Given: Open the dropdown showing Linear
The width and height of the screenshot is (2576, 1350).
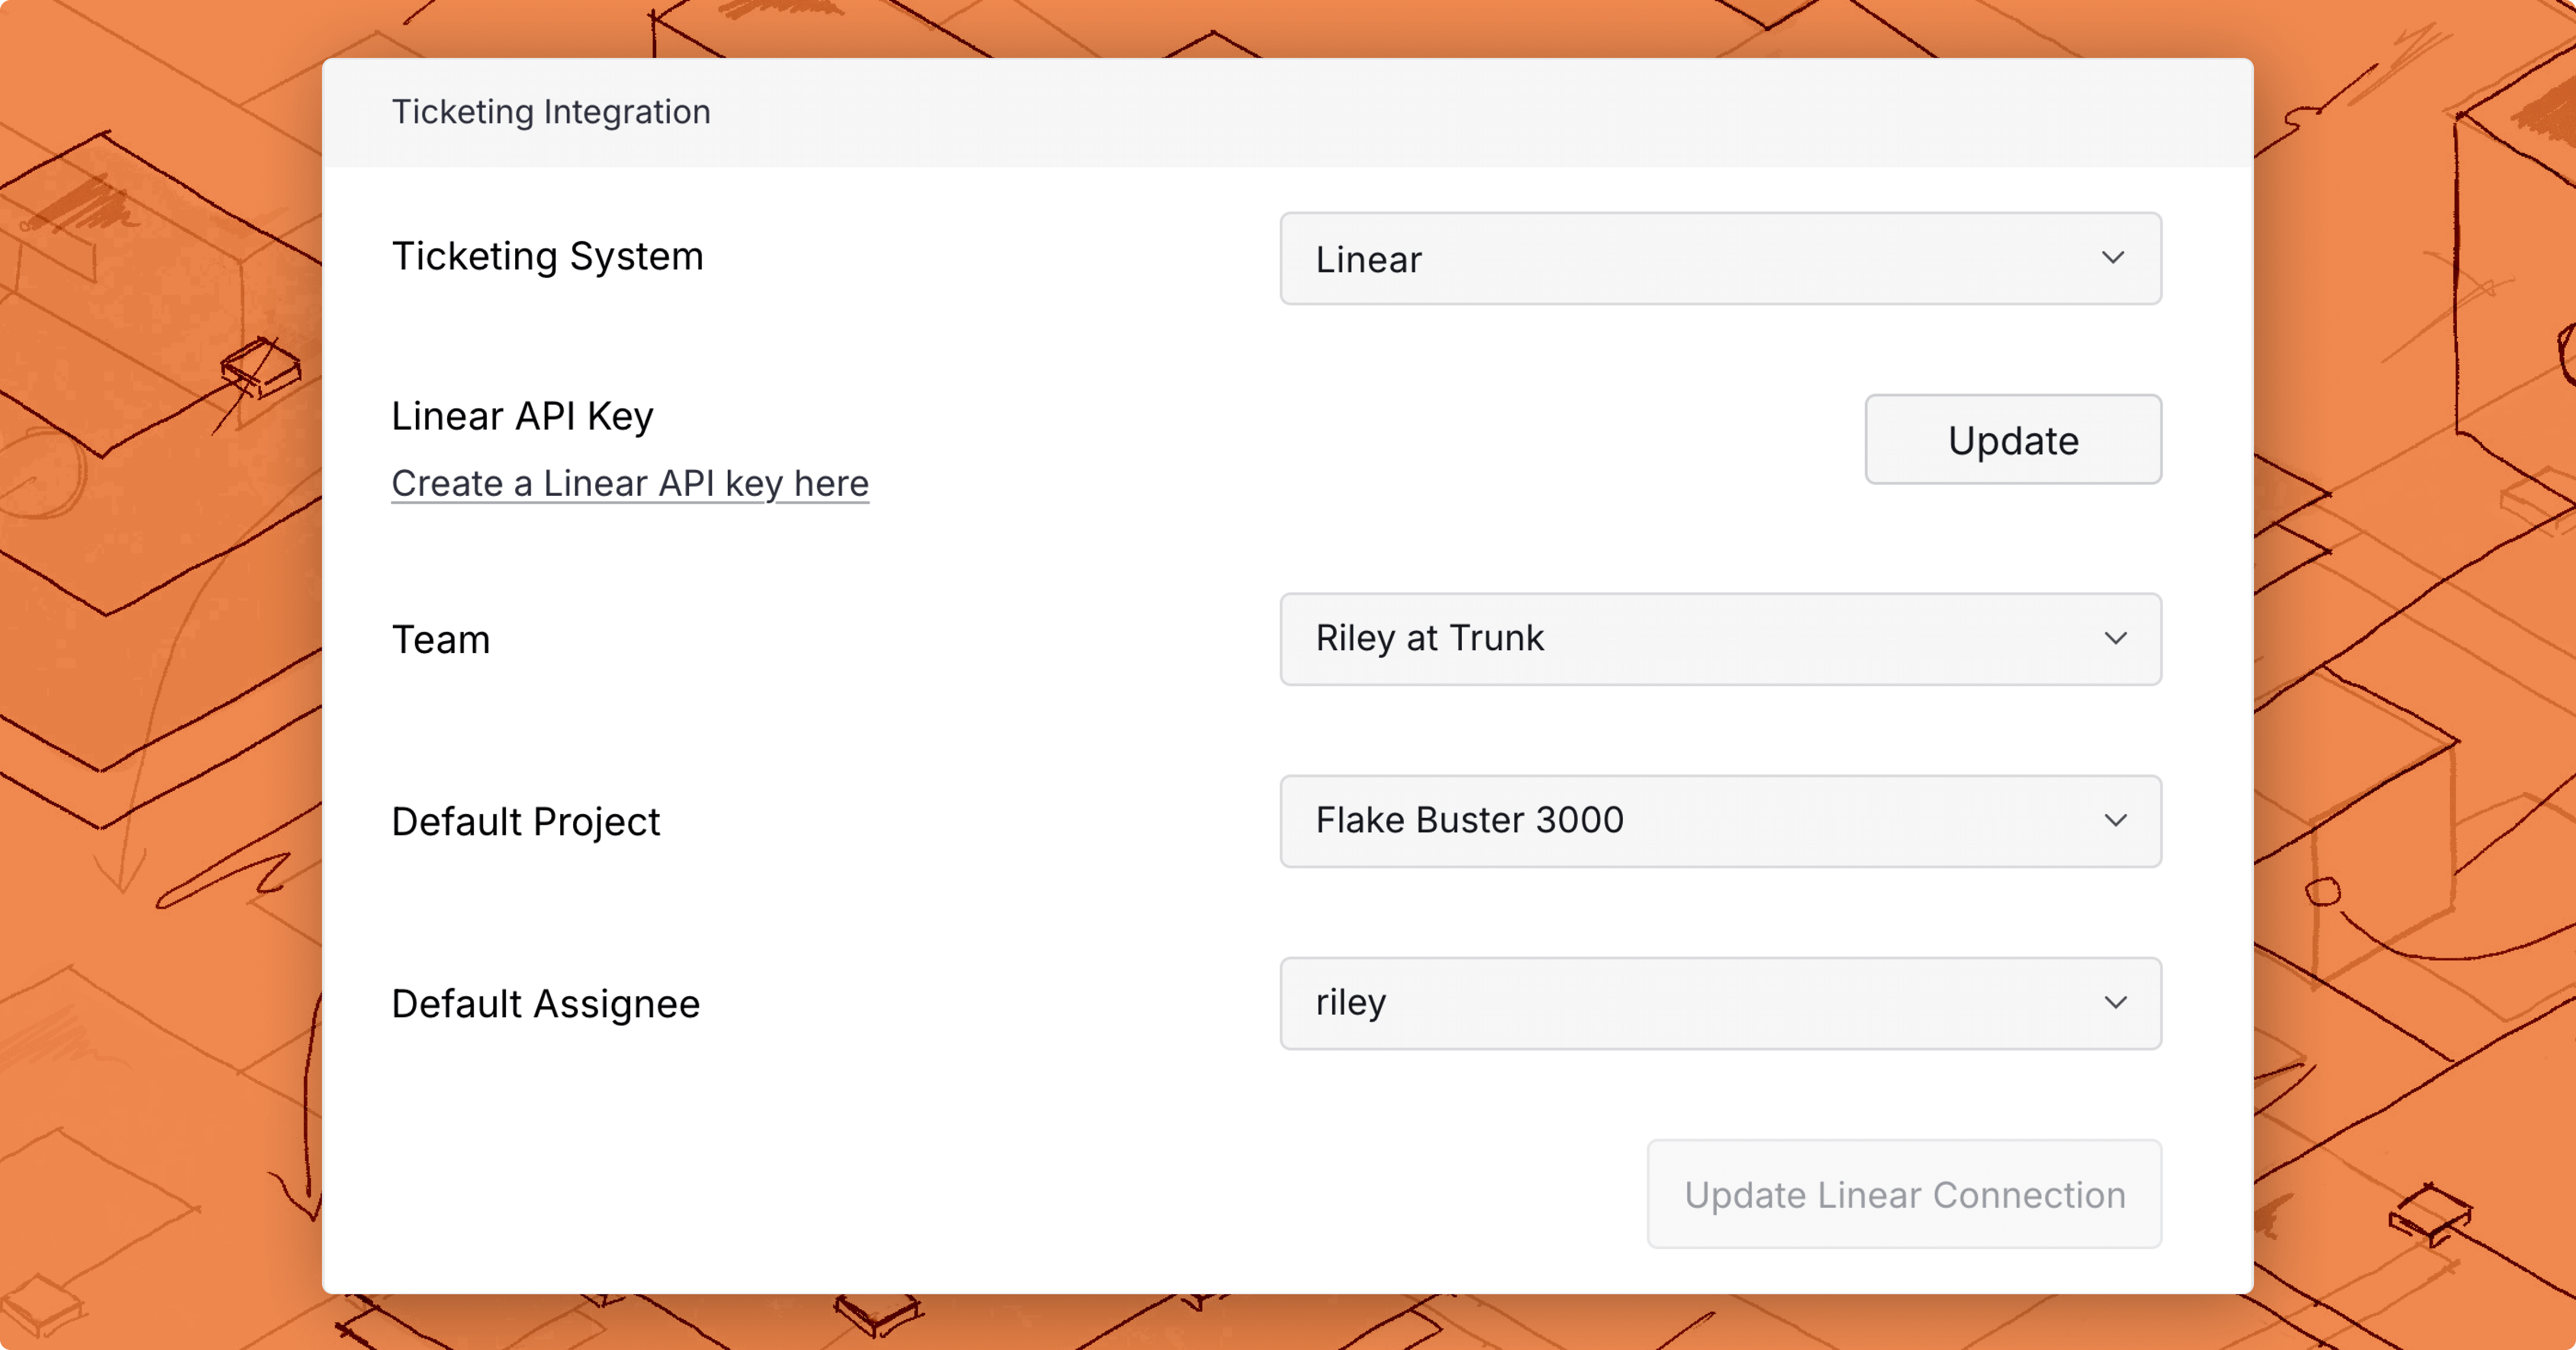Looking at the screenshot, I should pyautogui.click(x=1700, y=259).
